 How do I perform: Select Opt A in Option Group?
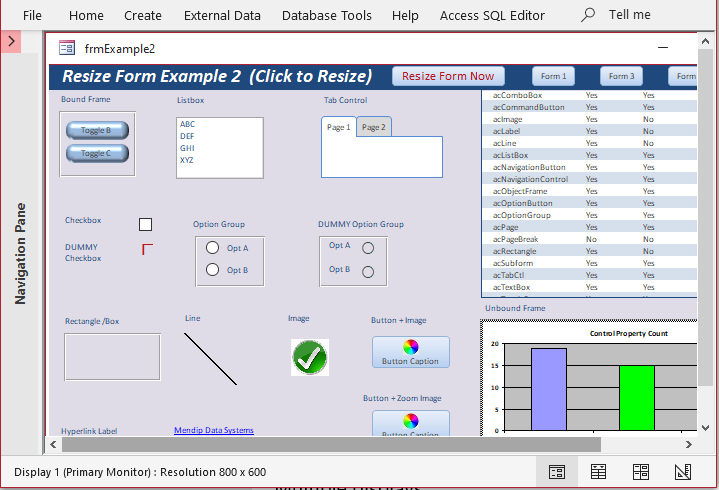(x=212, y=248)
